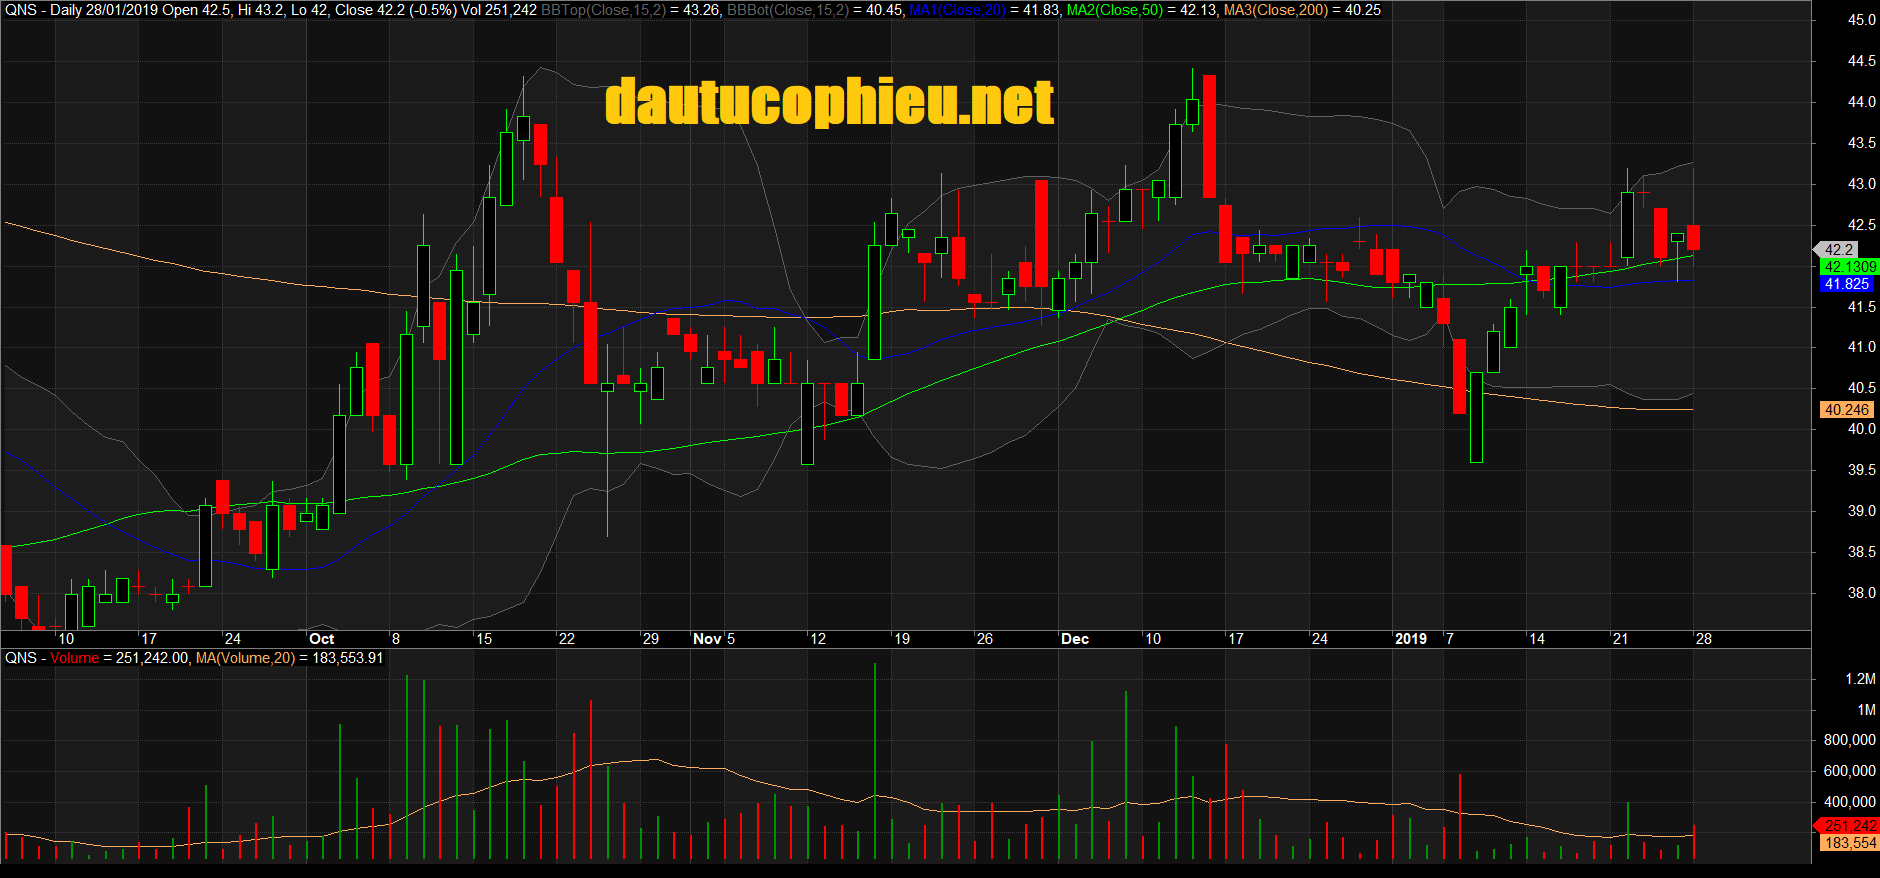Image resolution: width=1880 pixels, height=878 pixels.
Task: Select the 2019 marker on date axis
Action: point(1411,639)
